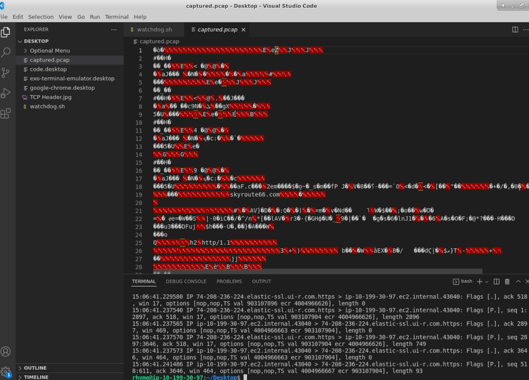Open the Search view in activity bar
Screen dimensions: 529x380
[6, 52]
